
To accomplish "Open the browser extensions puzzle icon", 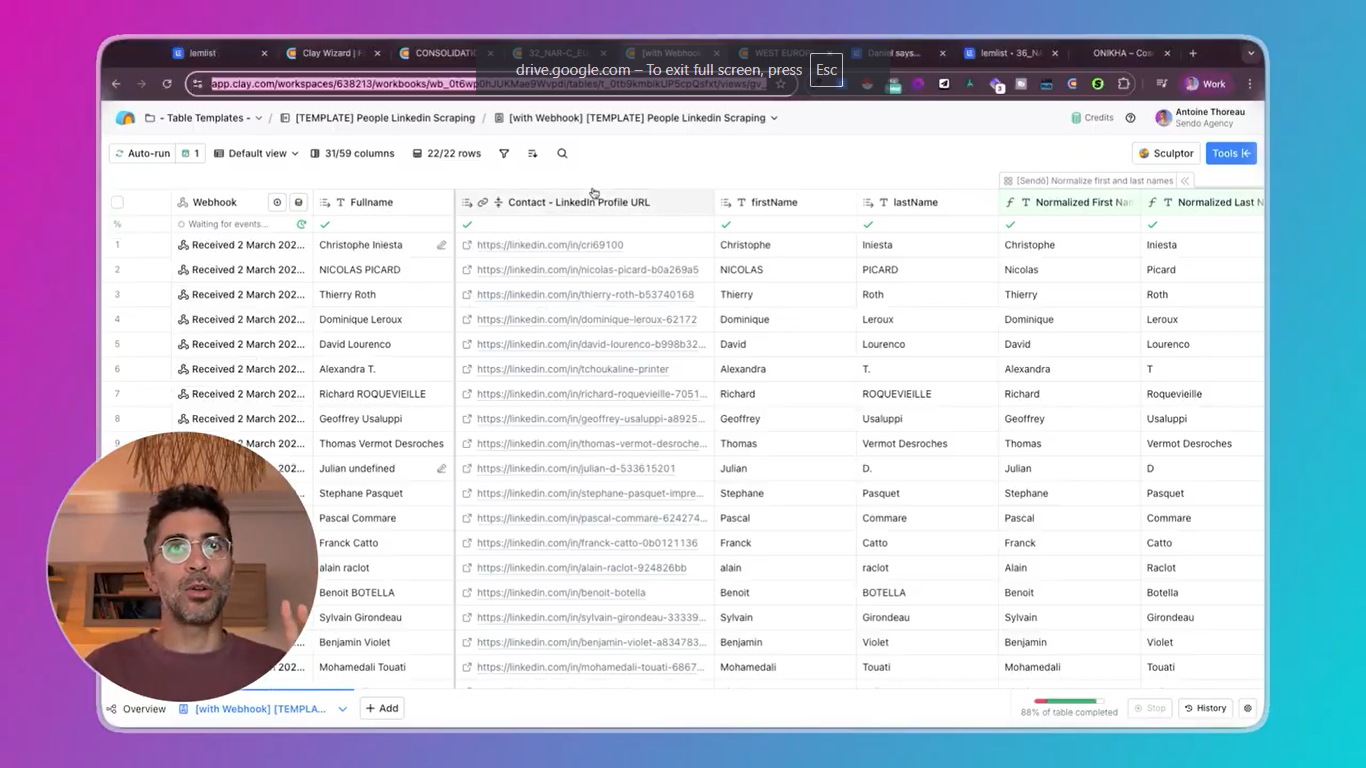I will pyautogui.click(x=1124, y=84).
